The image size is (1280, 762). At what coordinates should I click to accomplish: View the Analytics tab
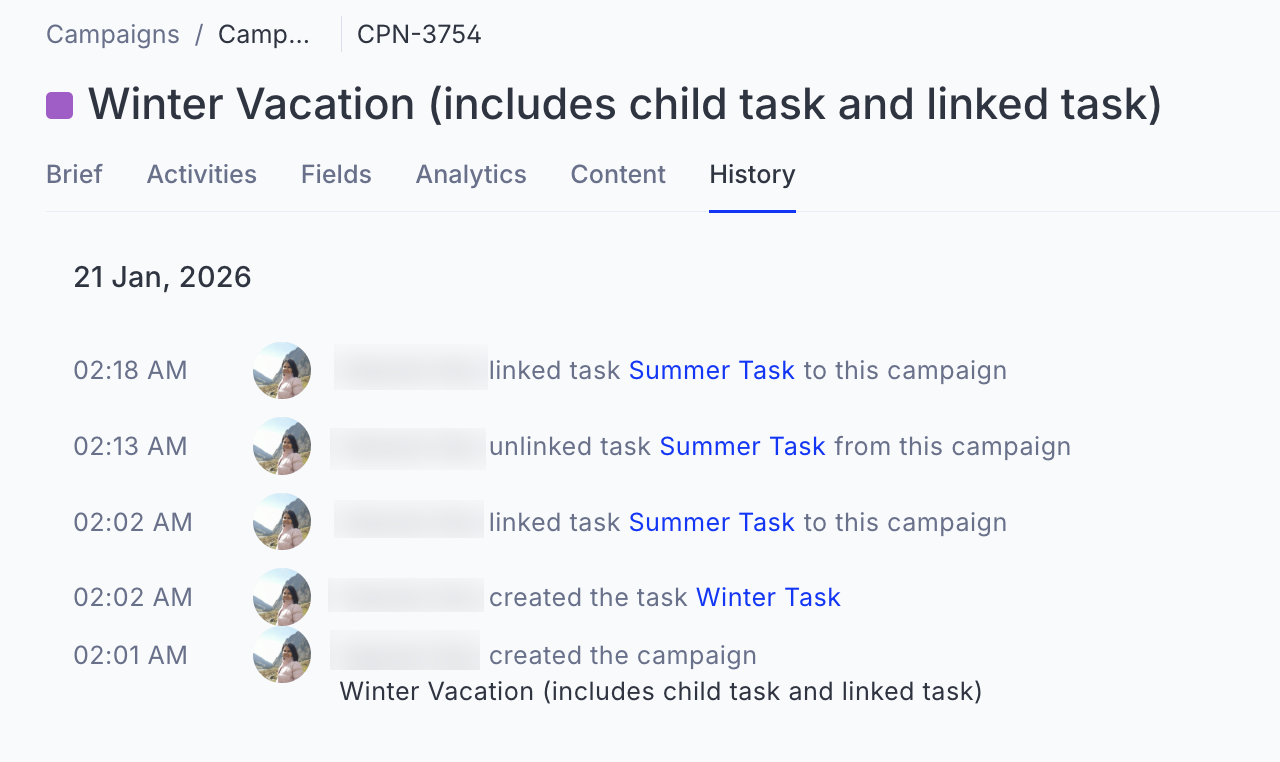471,174
